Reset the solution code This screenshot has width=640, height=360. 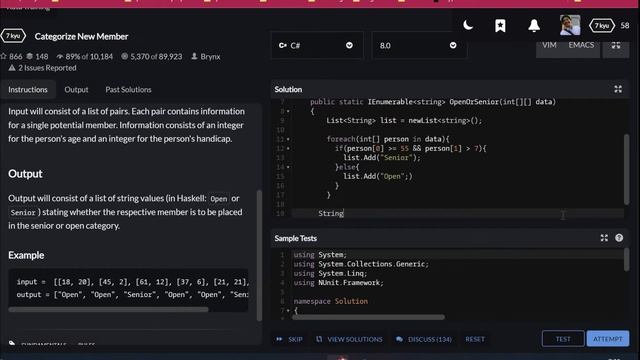(x=475, y=339)
